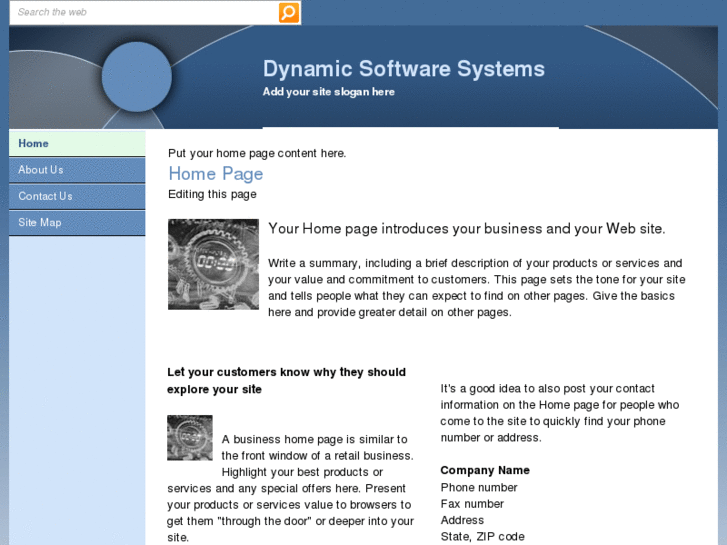Click the 'Fax number' contact line
This screenshot has width=727, height=545.
tap(472, 504)
